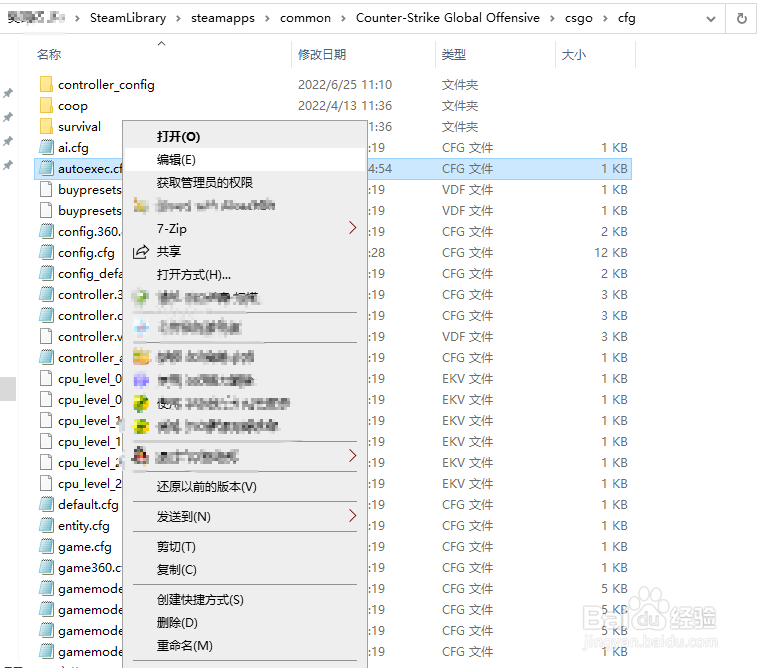Expand the chevron after common breadcrumb
Image resolution: width=760 pixels, height=668 pixels.
[343, 19]
